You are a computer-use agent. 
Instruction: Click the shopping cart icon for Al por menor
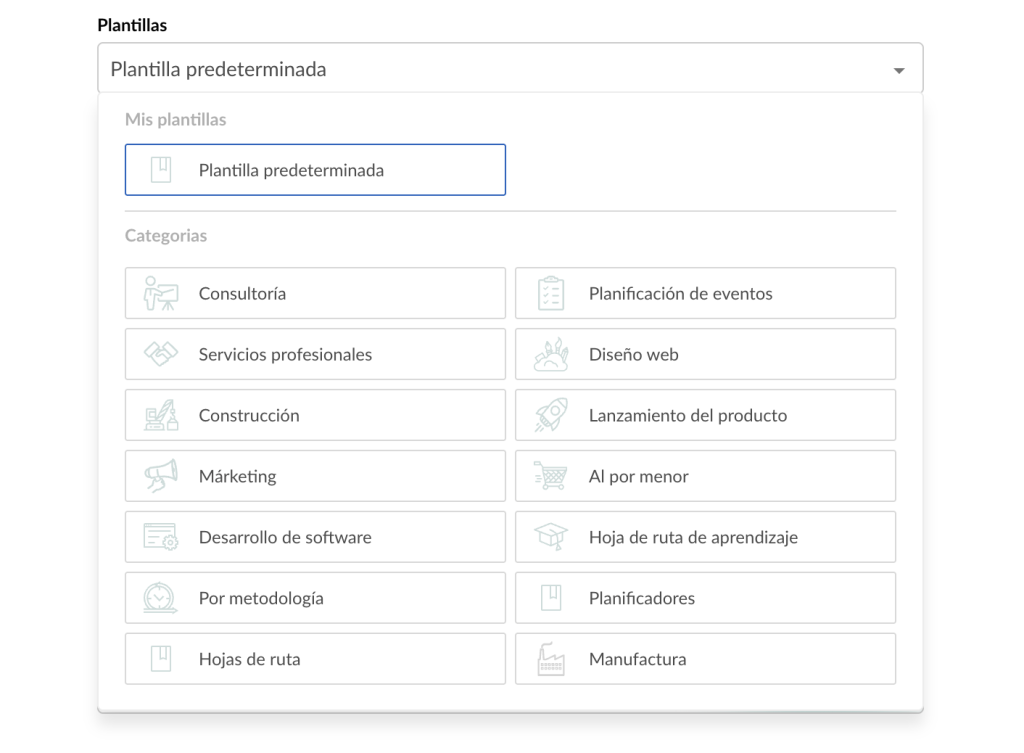pos(551,475)
